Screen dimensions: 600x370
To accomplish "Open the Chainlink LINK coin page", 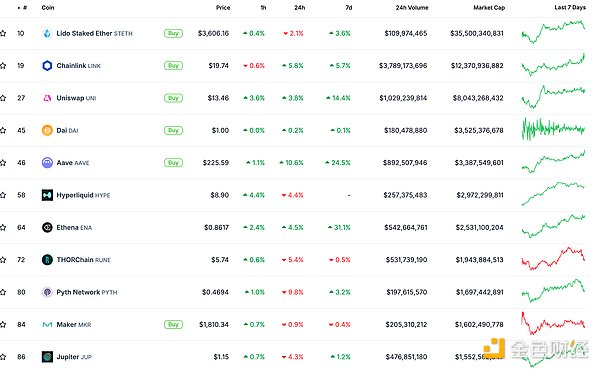I will click(78, 66).
